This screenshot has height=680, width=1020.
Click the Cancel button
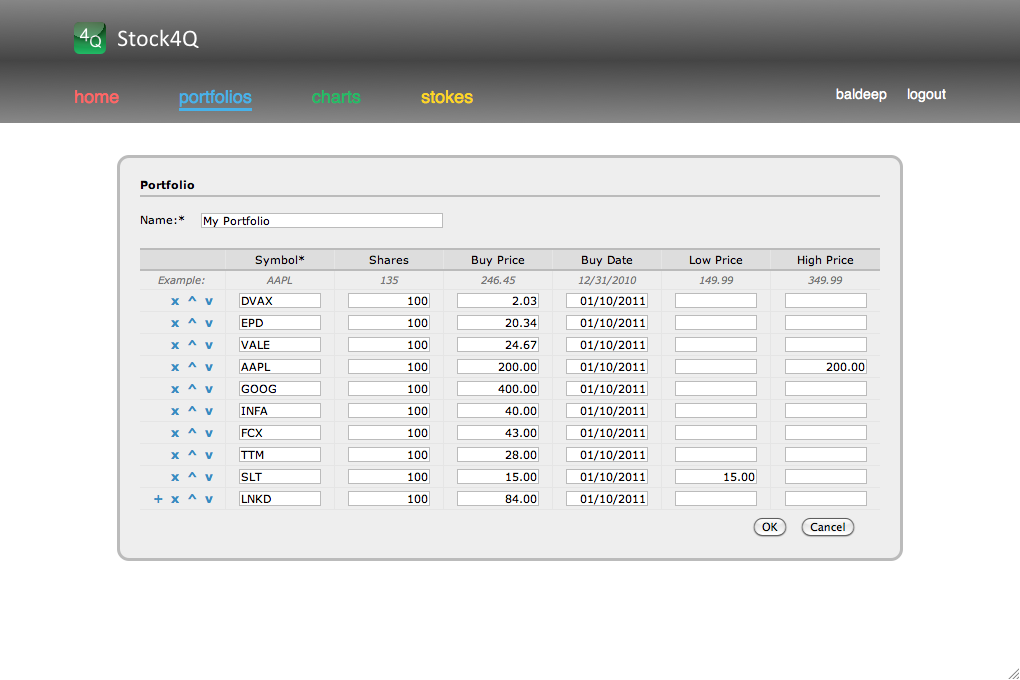click(827, 527)
